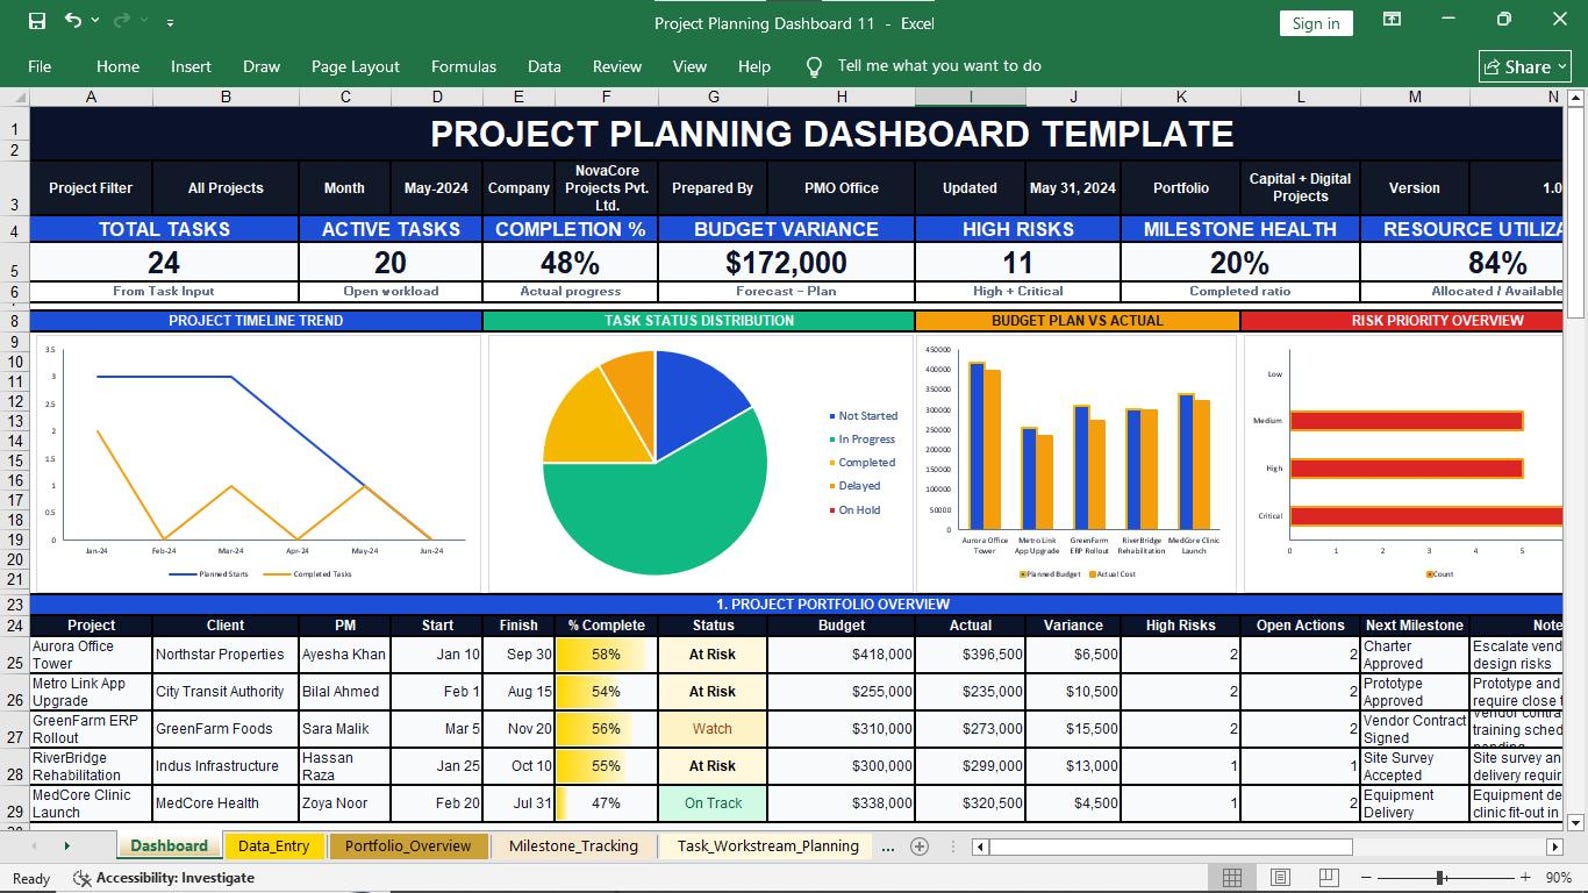Viewport: 1588px width, 893px height.
Task: Click the next sheet navigation arrow
Action: 67,846
